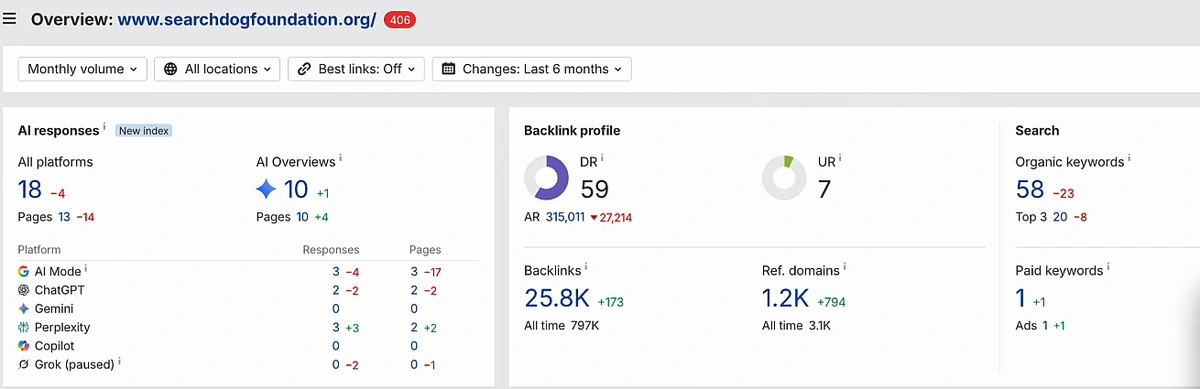Click the Grok logo icon

(x=24, y=364)
